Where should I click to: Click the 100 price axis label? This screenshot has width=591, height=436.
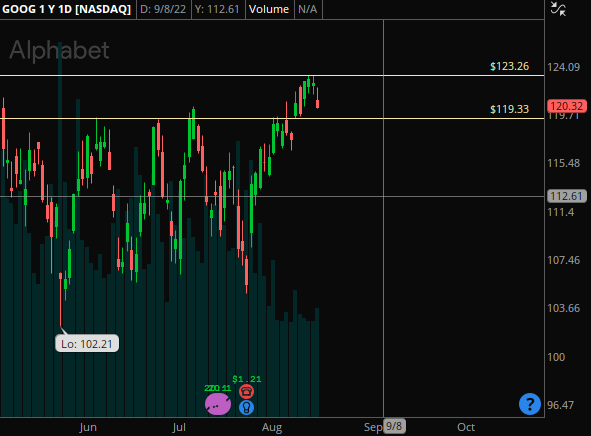point(556,357)
